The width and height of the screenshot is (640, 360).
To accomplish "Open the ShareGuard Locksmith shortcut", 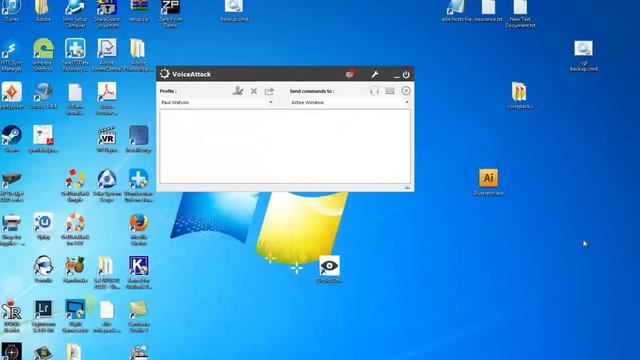I will tap(107, 13).
